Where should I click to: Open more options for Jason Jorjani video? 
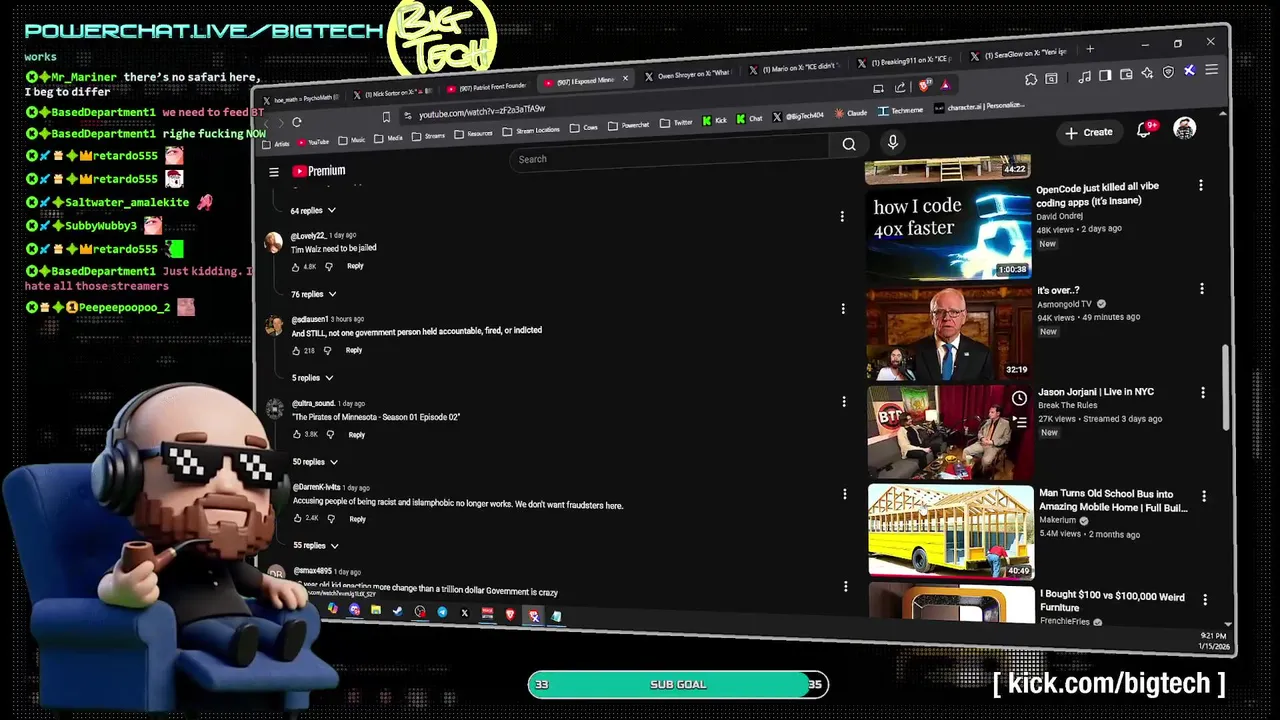click(1203, 393)
